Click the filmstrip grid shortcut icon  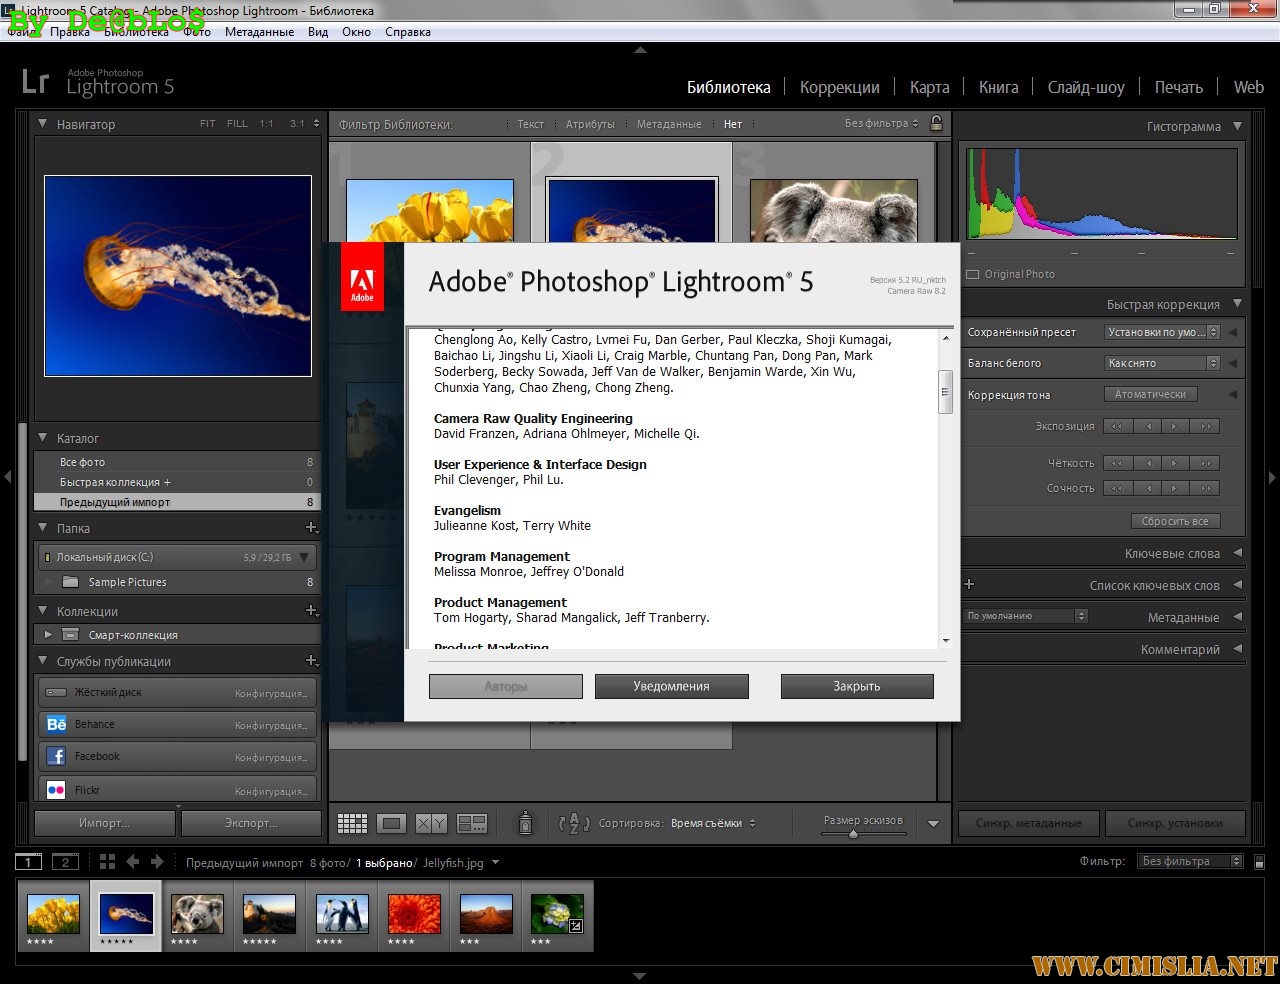[107, 861]
